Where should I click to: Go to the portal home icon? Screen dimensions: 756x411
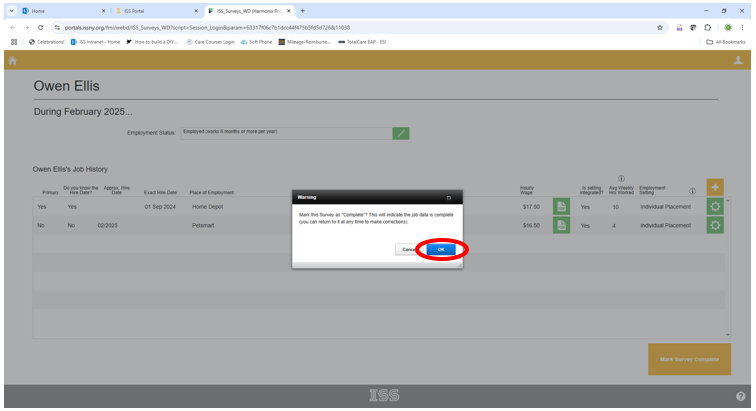pyautogui.click(x=13, y=61)
